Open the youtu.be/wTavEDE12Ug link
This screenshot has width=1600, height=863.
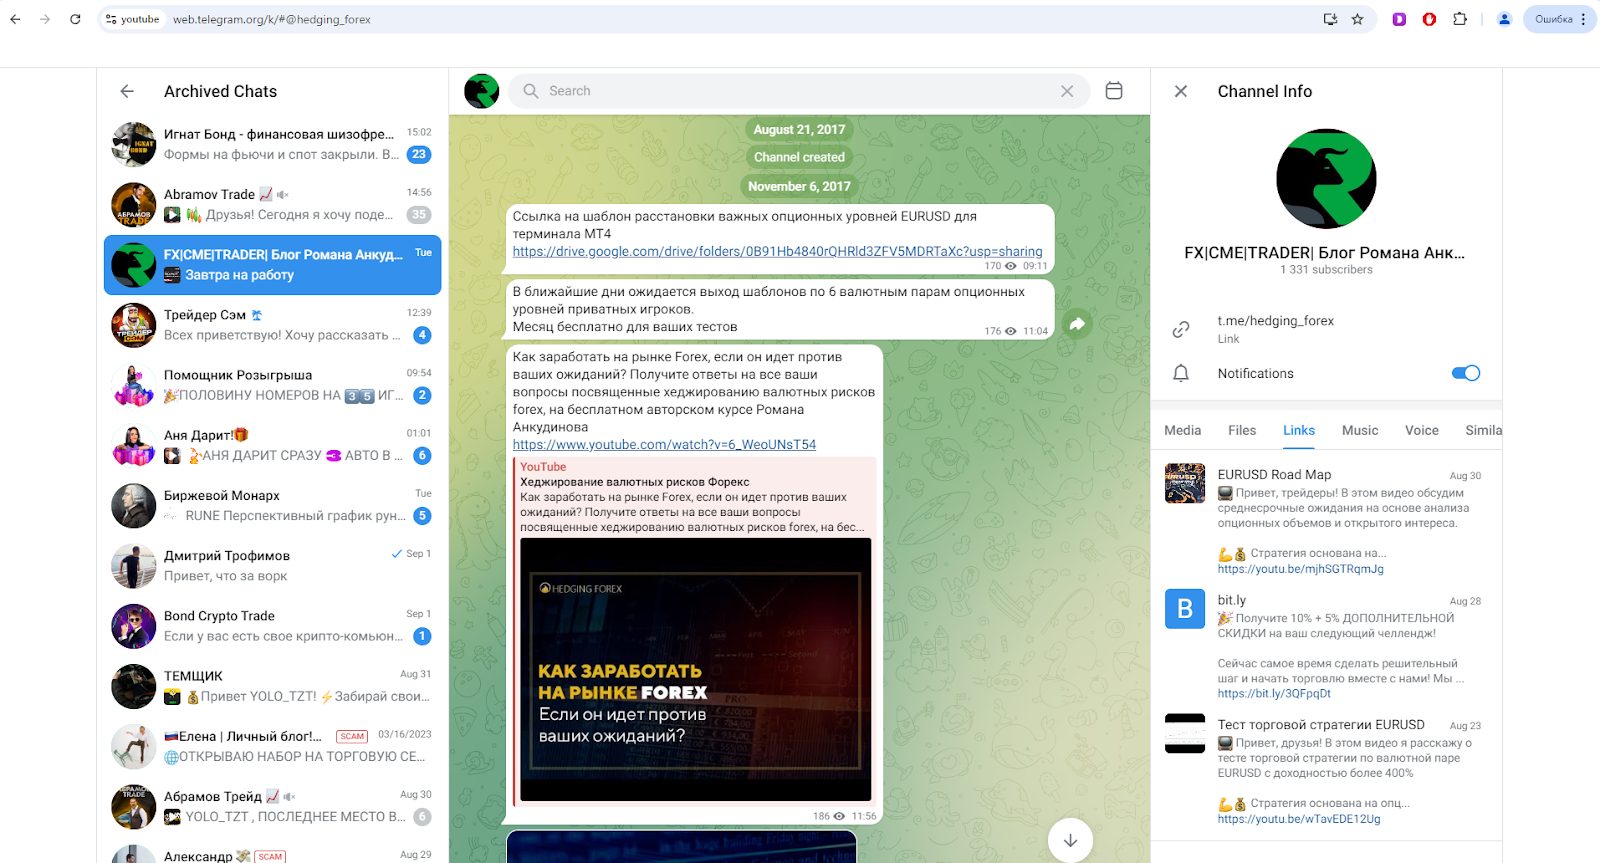pyautogui.click(x=1299, y=819)
